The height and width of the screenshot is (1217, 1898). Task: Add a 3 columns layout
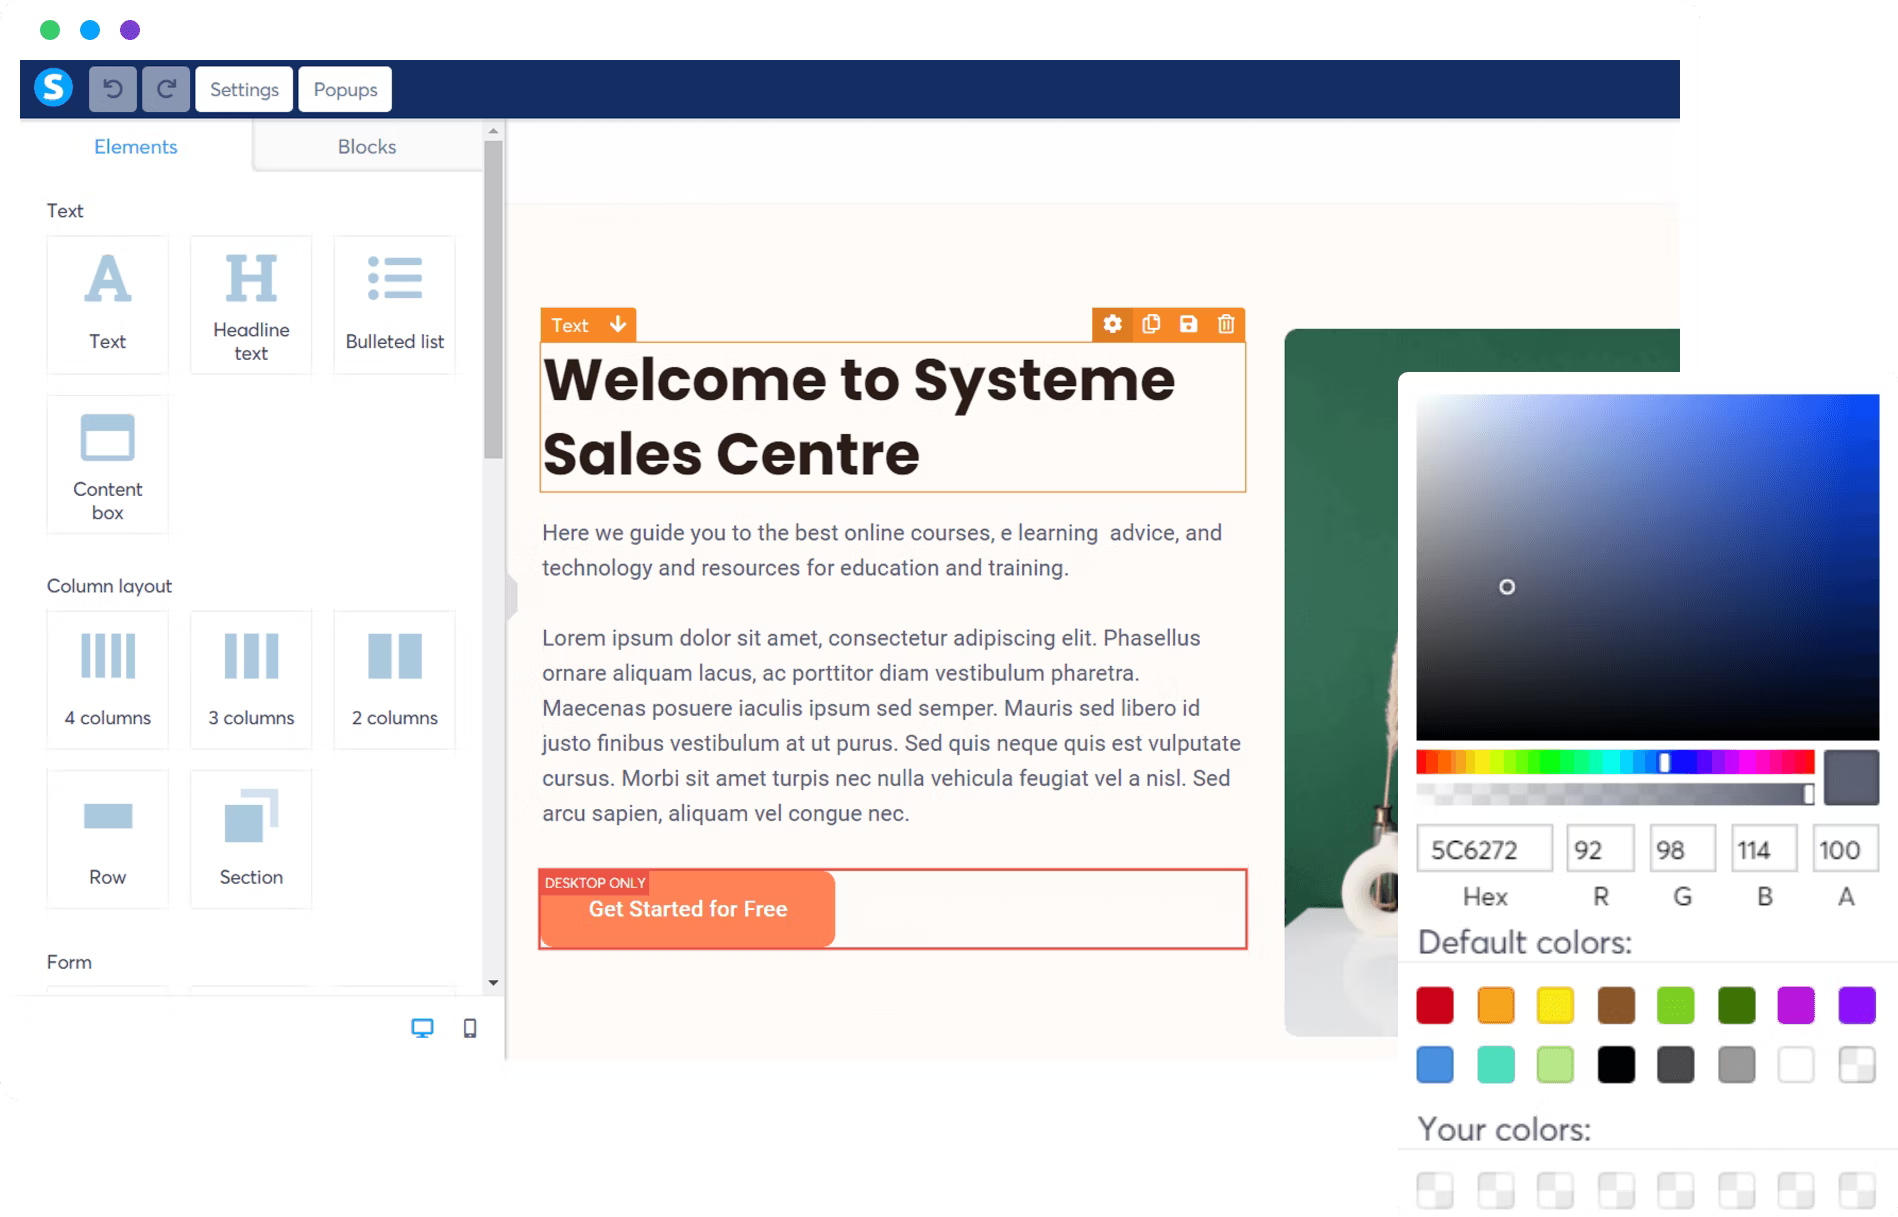coord(251,680)
